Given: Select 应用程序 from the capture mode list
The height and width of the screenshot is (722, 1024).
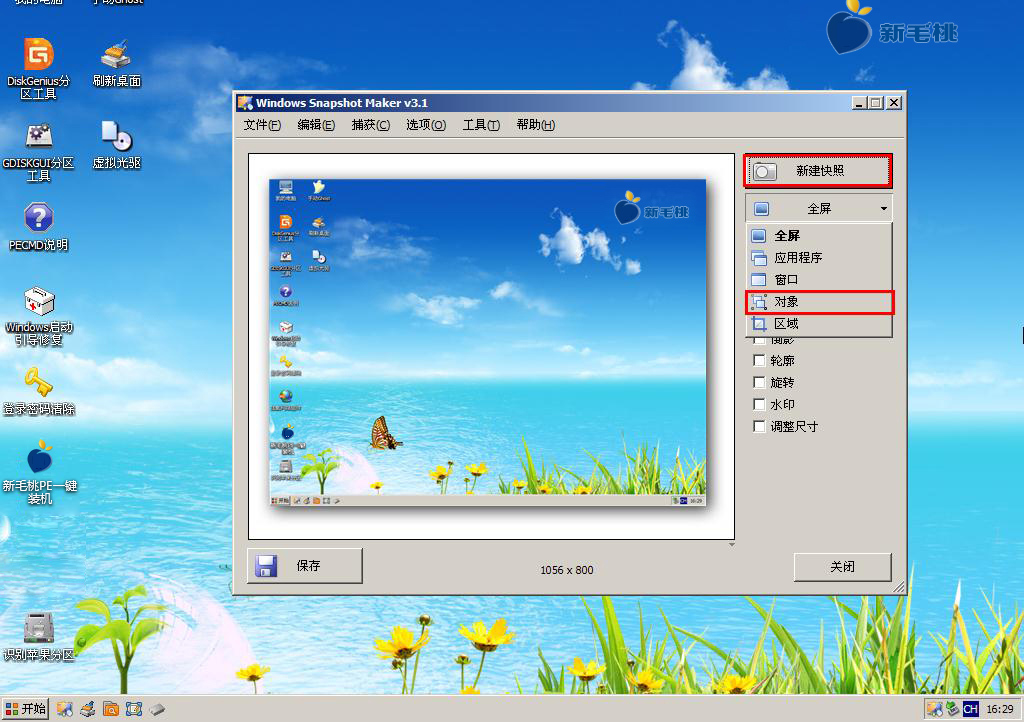Looking at the screenshot, I should pyautogui.click(x=819, y=258).
